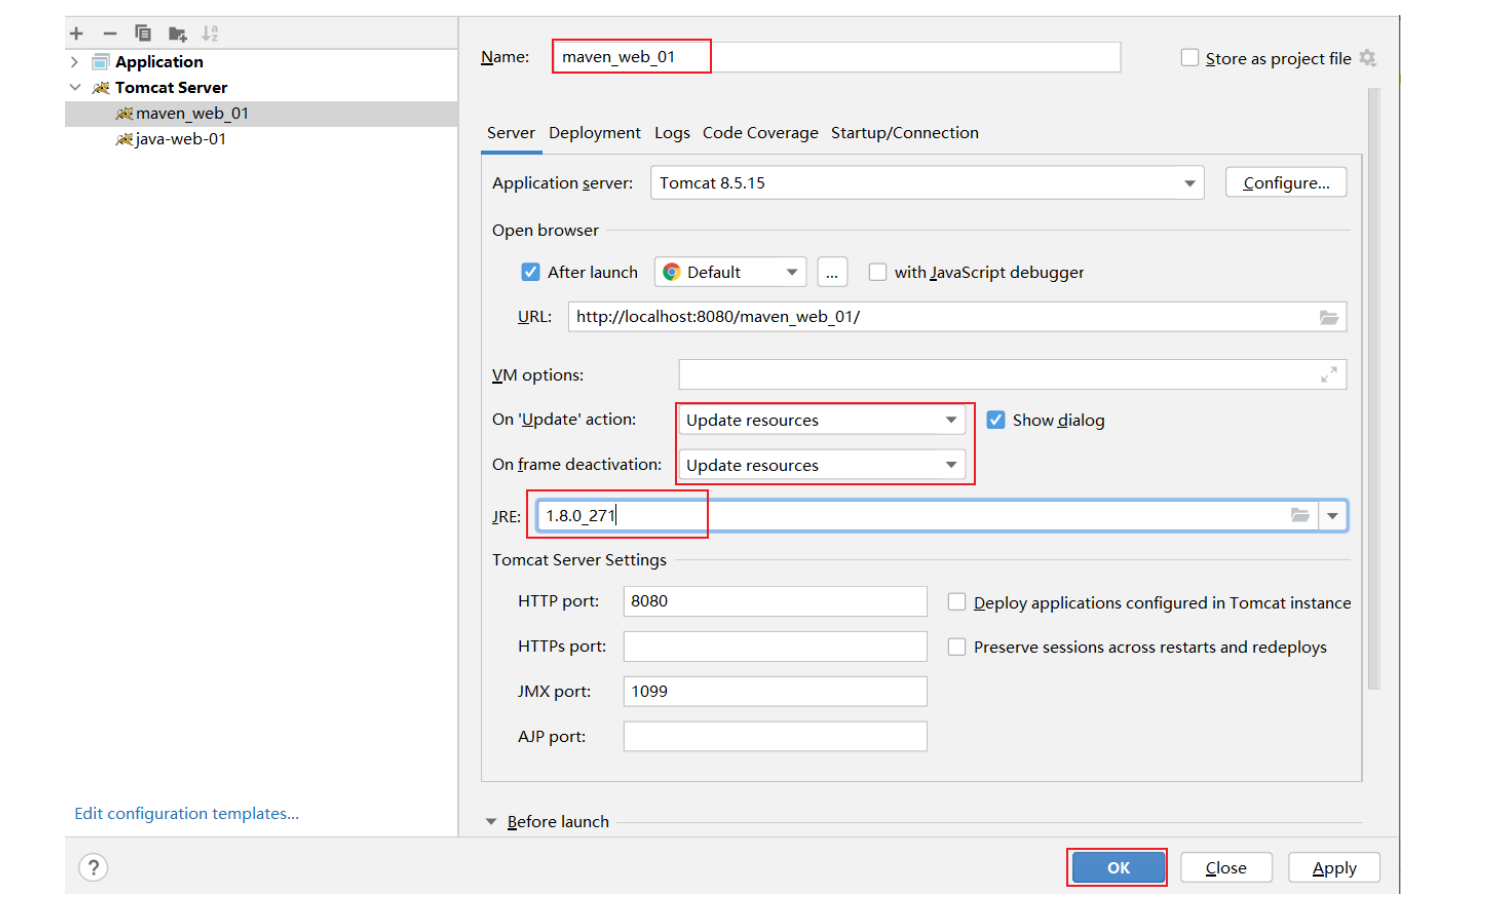Open Edit configuration templates link
Screen dimensions: 1486x920
[186, 814]
